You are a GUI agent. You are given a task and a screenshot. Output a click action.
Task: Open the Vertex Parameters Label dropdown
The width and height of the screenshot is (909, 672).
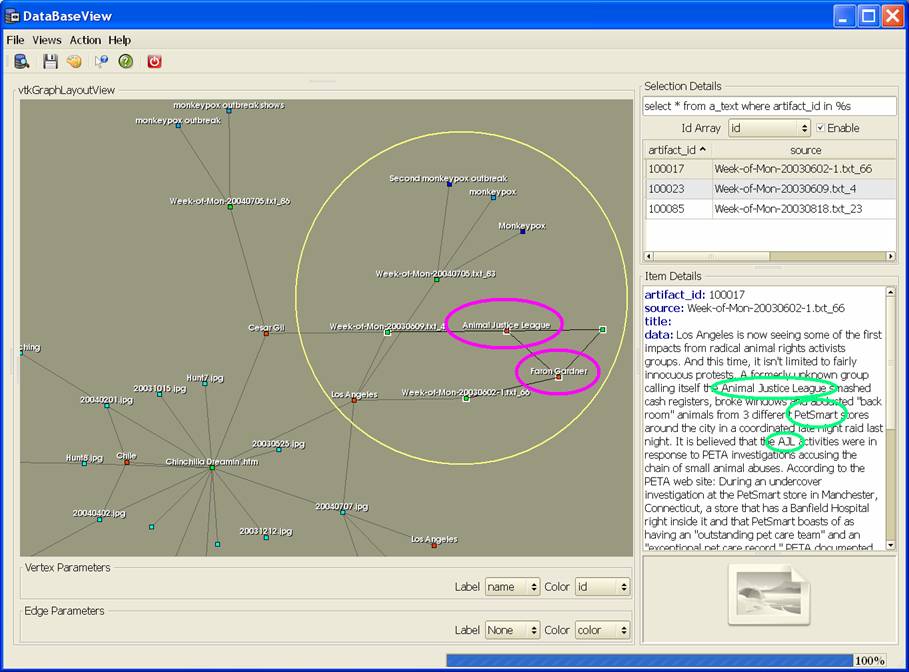[512, 587]
